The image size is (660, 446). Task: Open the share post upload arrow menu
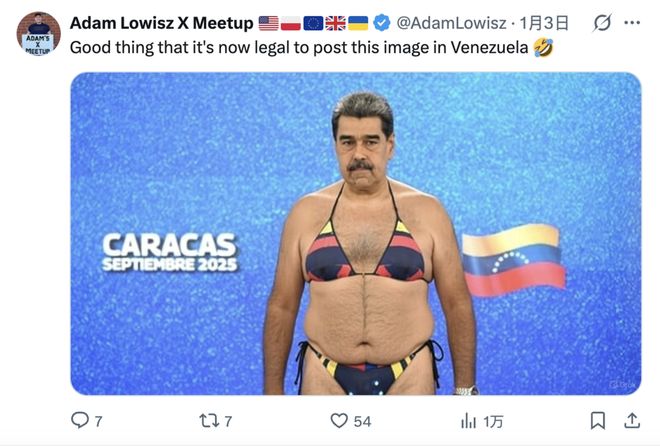(632, 420)
